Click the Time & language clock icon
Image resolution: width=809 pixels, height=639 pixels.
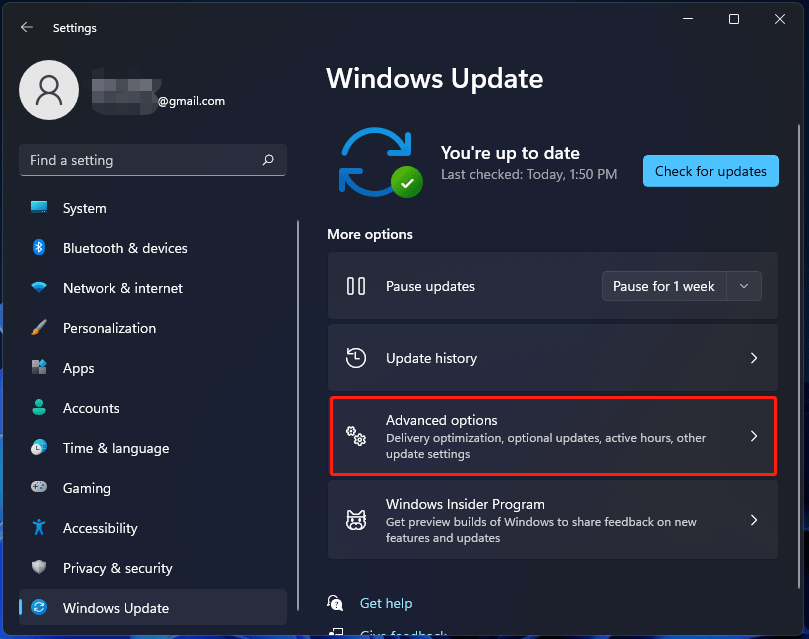coord(39,447)
